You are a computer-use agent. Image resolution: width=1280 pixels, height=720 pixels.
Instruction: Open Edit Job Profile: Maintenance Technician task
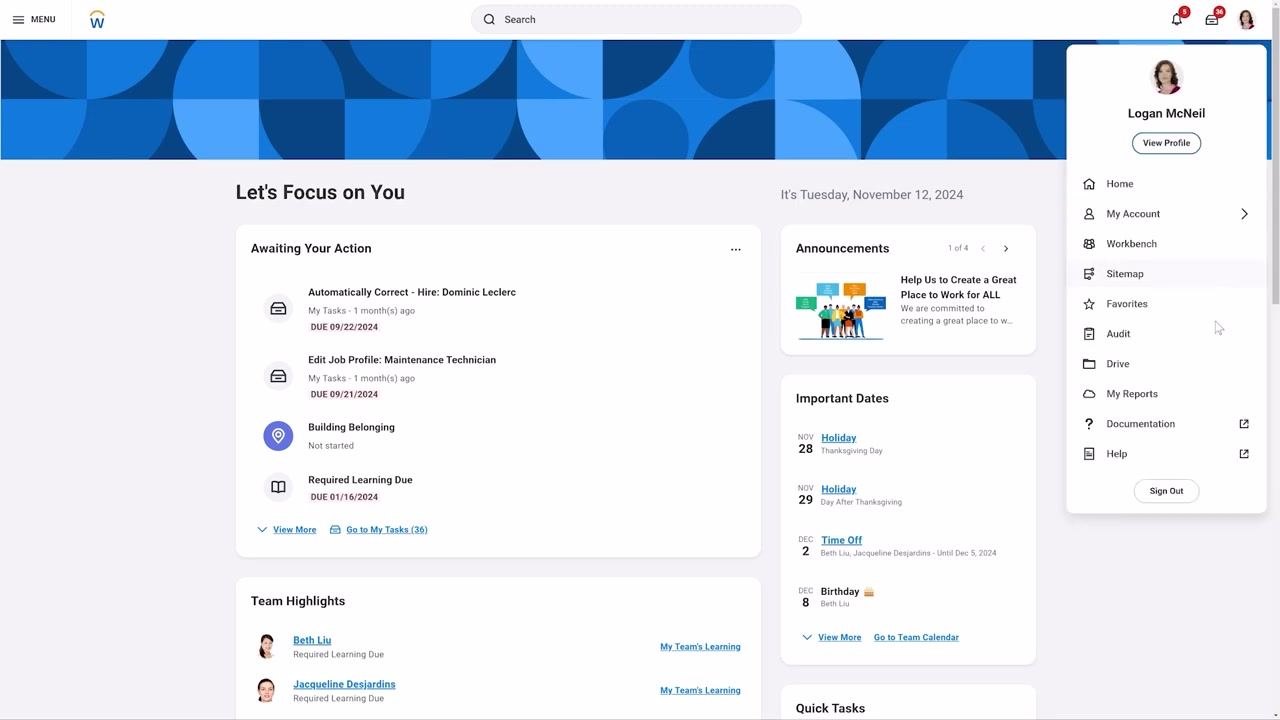[402, 360]
